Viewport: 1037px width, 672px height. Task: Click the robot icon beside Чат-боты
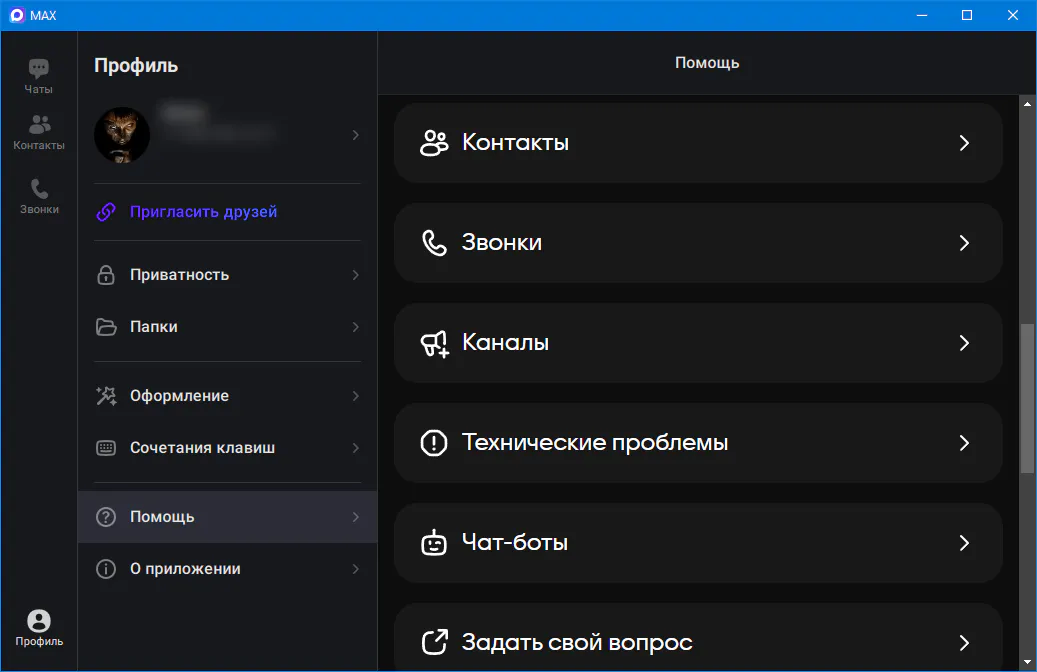coord(434,543)
